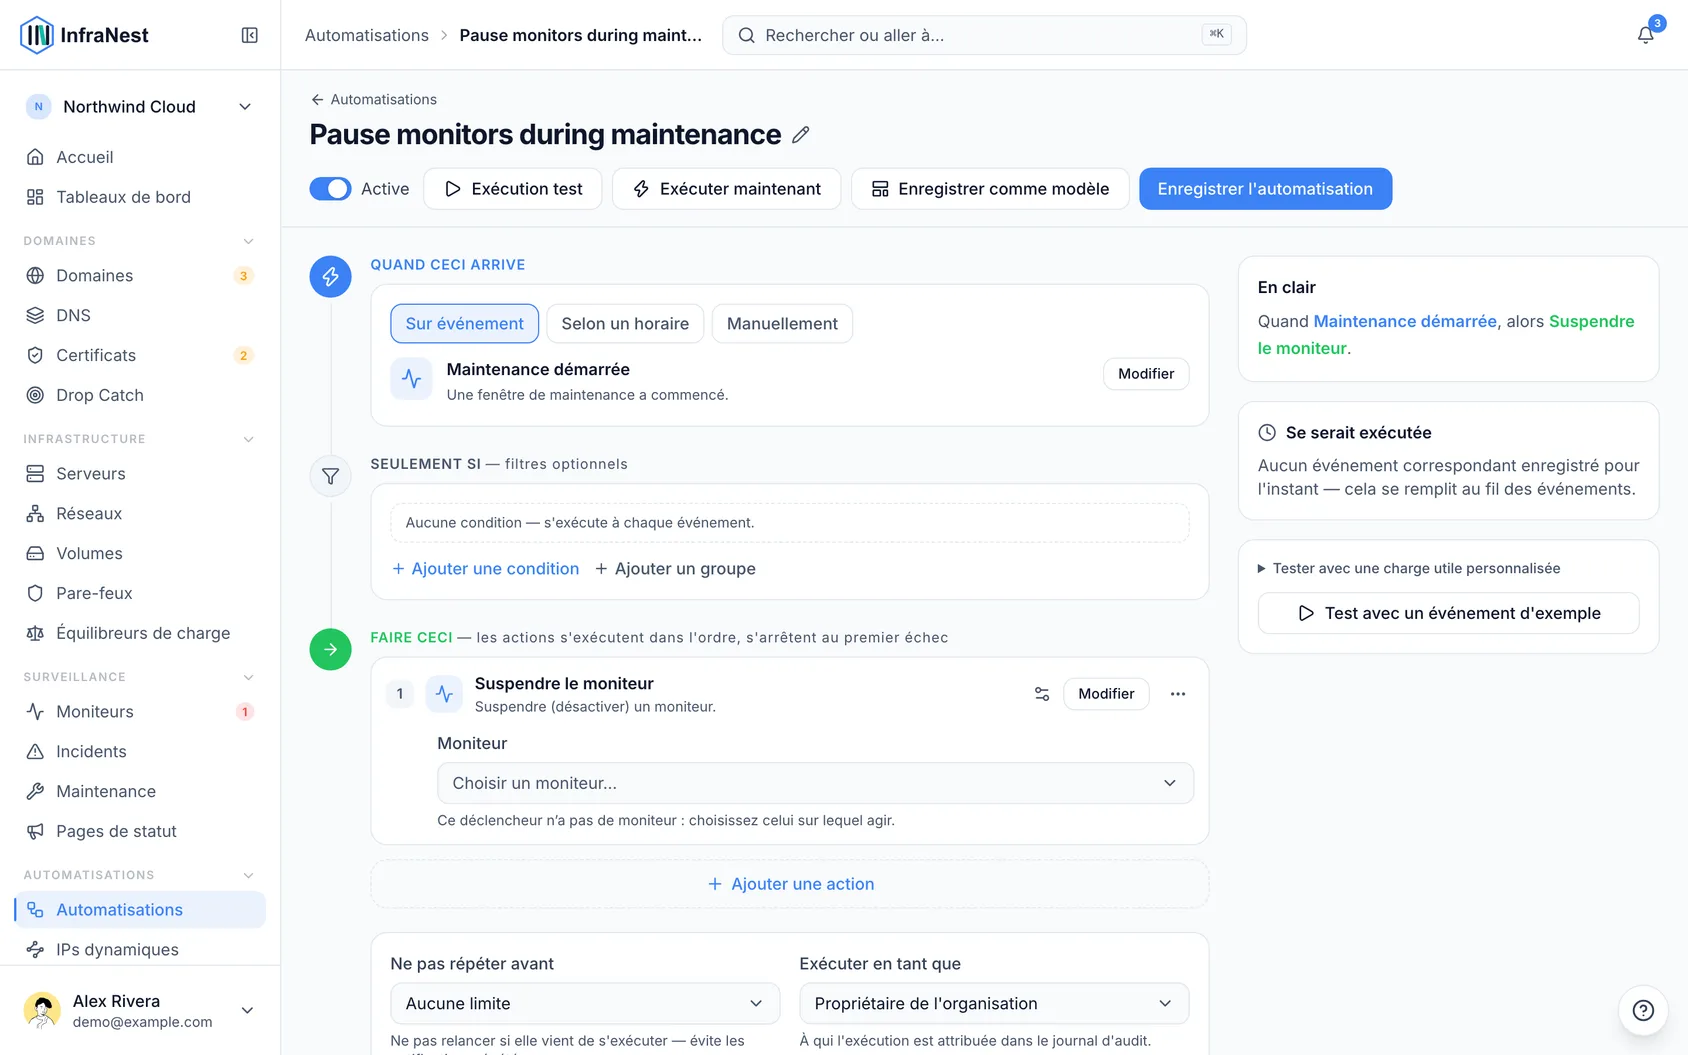The width and height of the screenshot is (1688, 1055).
Task: Open Serveurs page
Action: click(140, 473)
